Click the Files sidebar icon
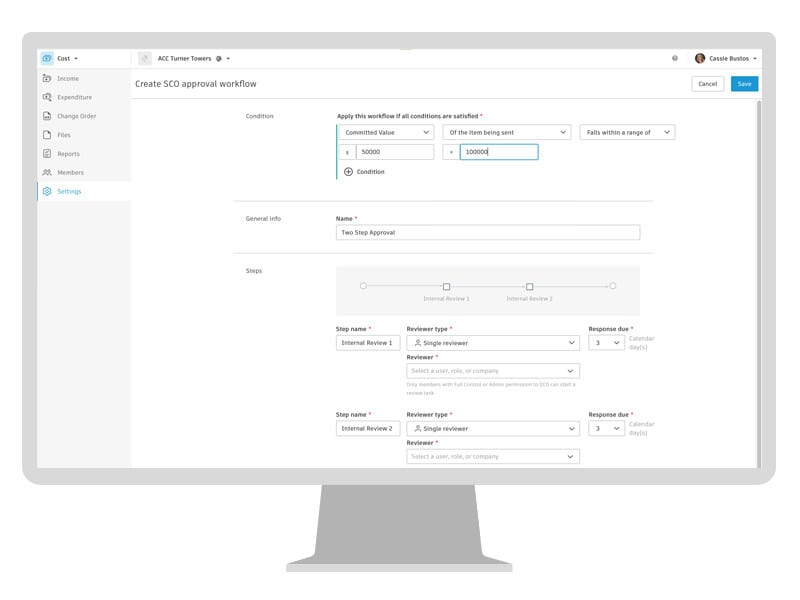Viewport: 800px width, 600px height. click(x=47, y=135)
